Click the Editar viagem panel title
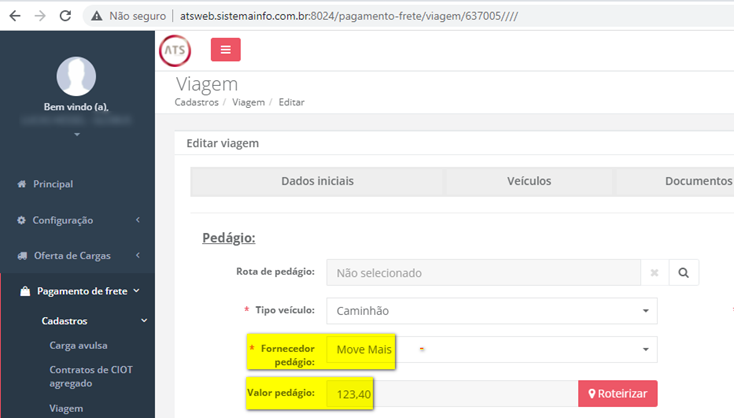 coord(222,143)
